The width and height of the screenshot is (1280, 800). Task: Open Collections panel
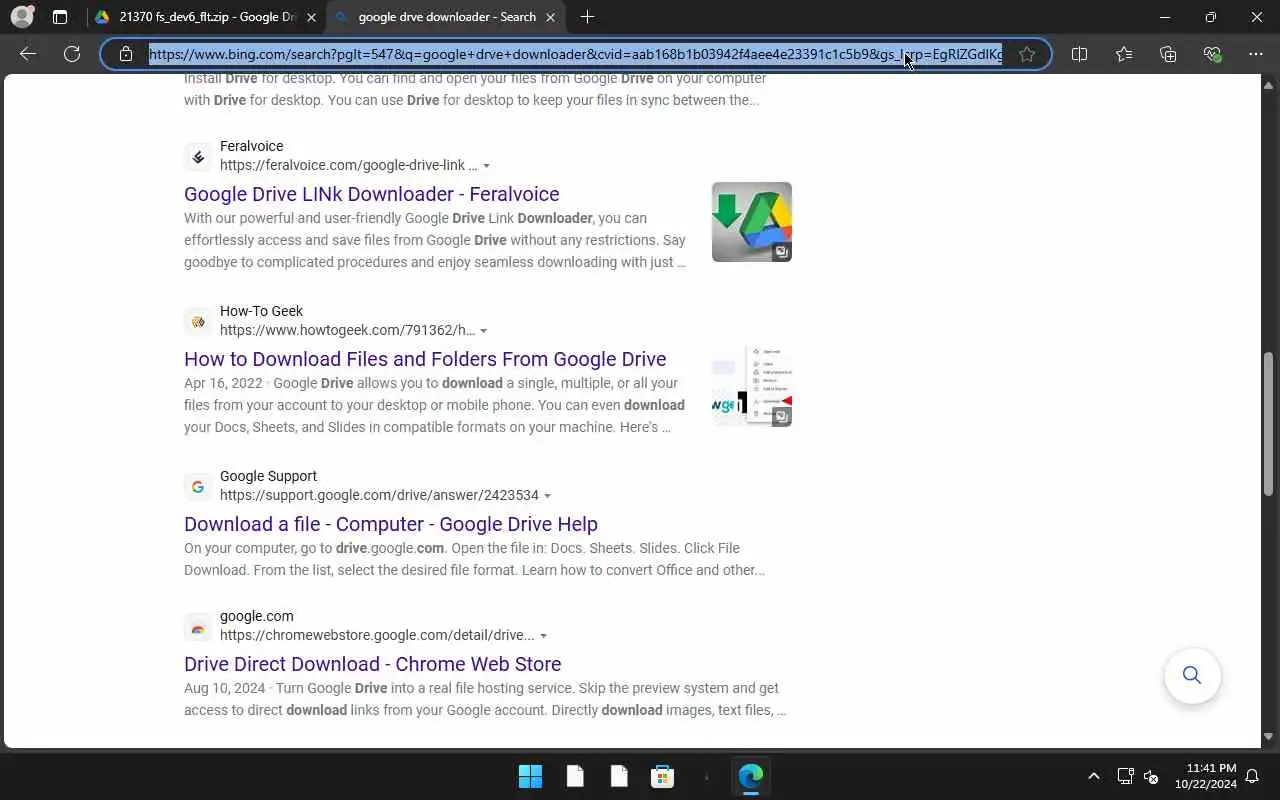[x=1168, y=54]
